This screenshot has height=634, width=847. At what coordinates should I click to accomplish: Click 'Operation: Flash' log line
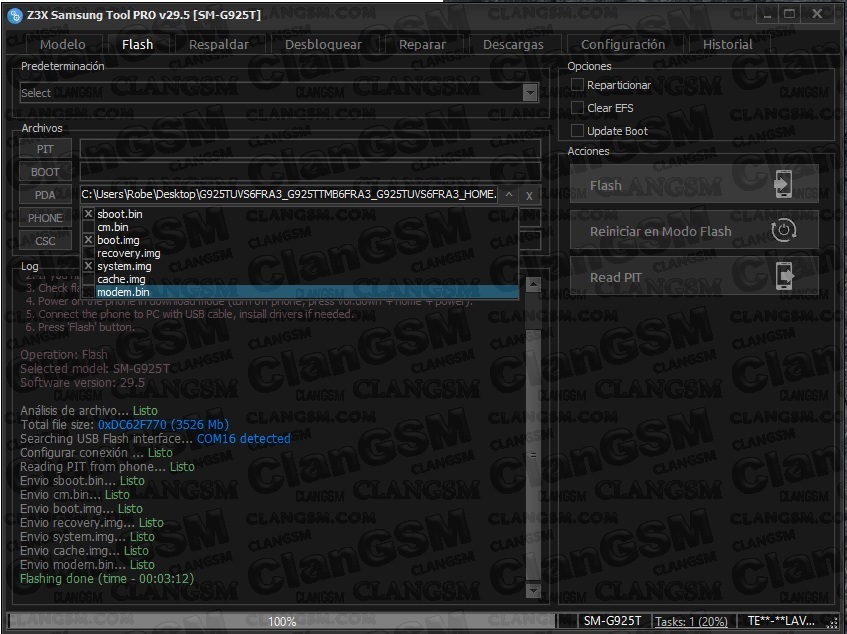[x=64, y=355]
